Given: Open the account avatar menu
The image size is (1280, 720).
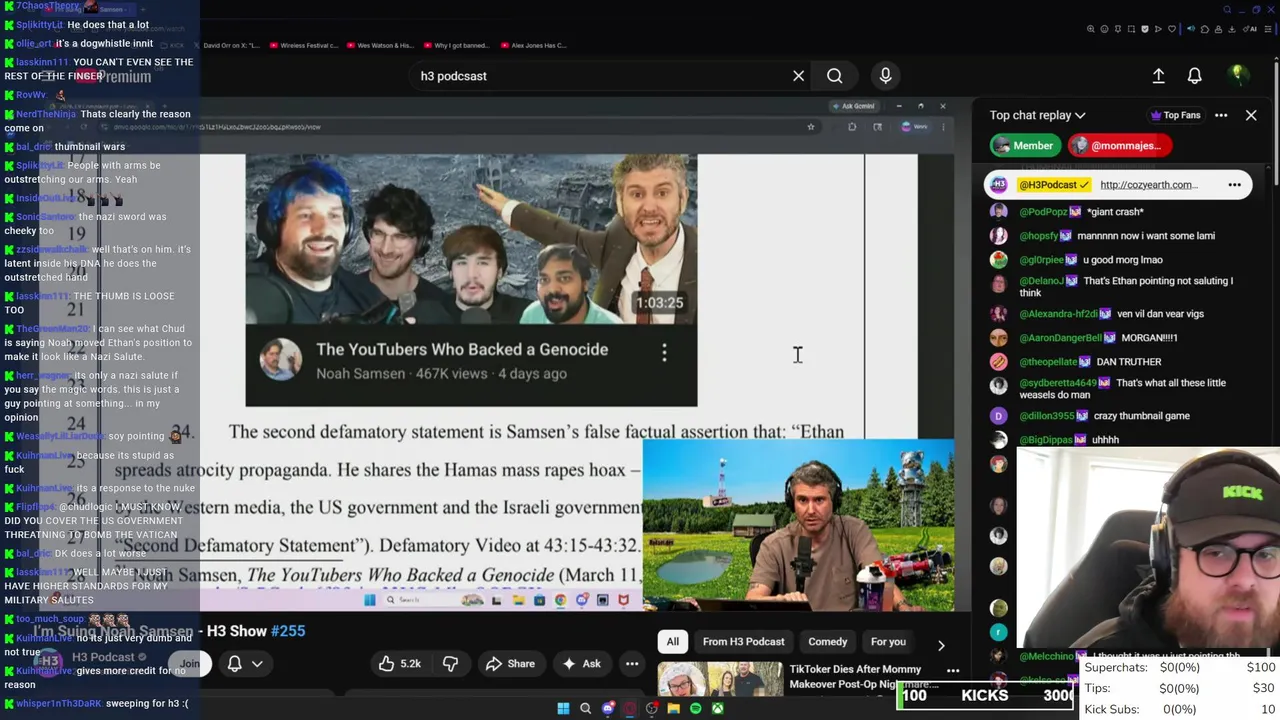Looking at the screenshot, I should [x=1237, y=75].
